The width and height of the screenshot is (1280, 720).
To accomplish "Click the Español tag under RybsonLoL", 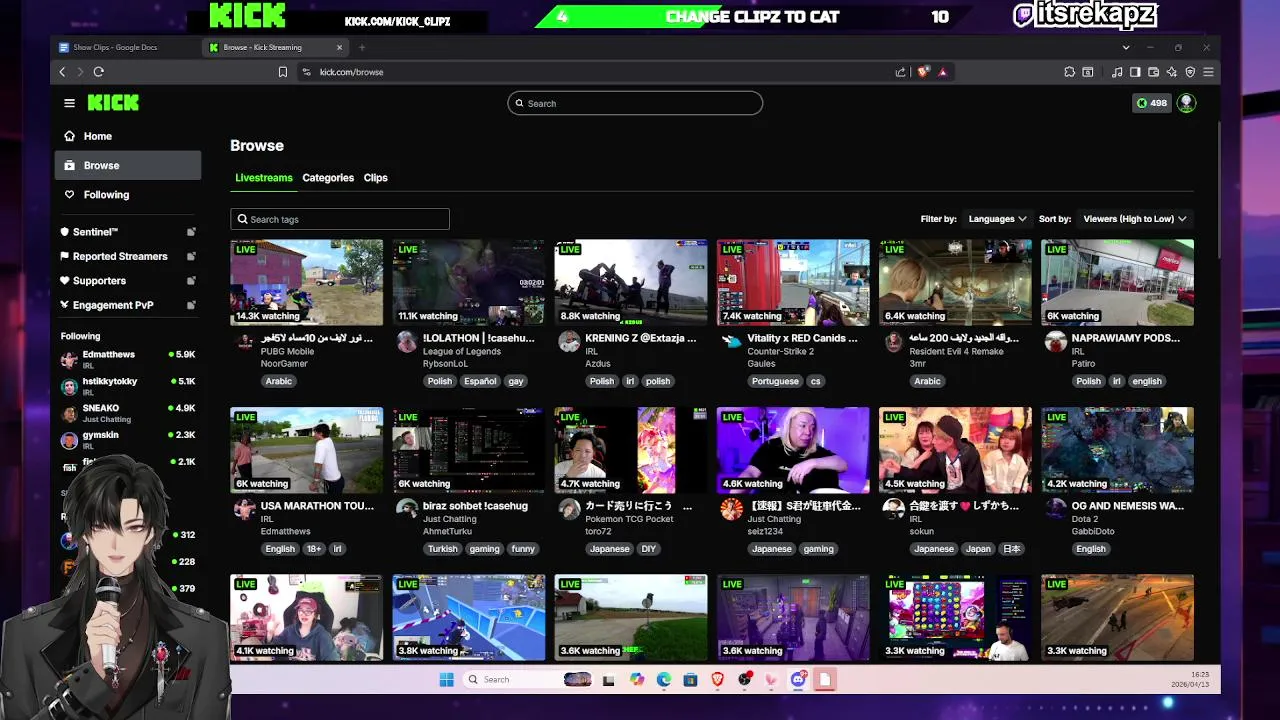I will (480, 381).
